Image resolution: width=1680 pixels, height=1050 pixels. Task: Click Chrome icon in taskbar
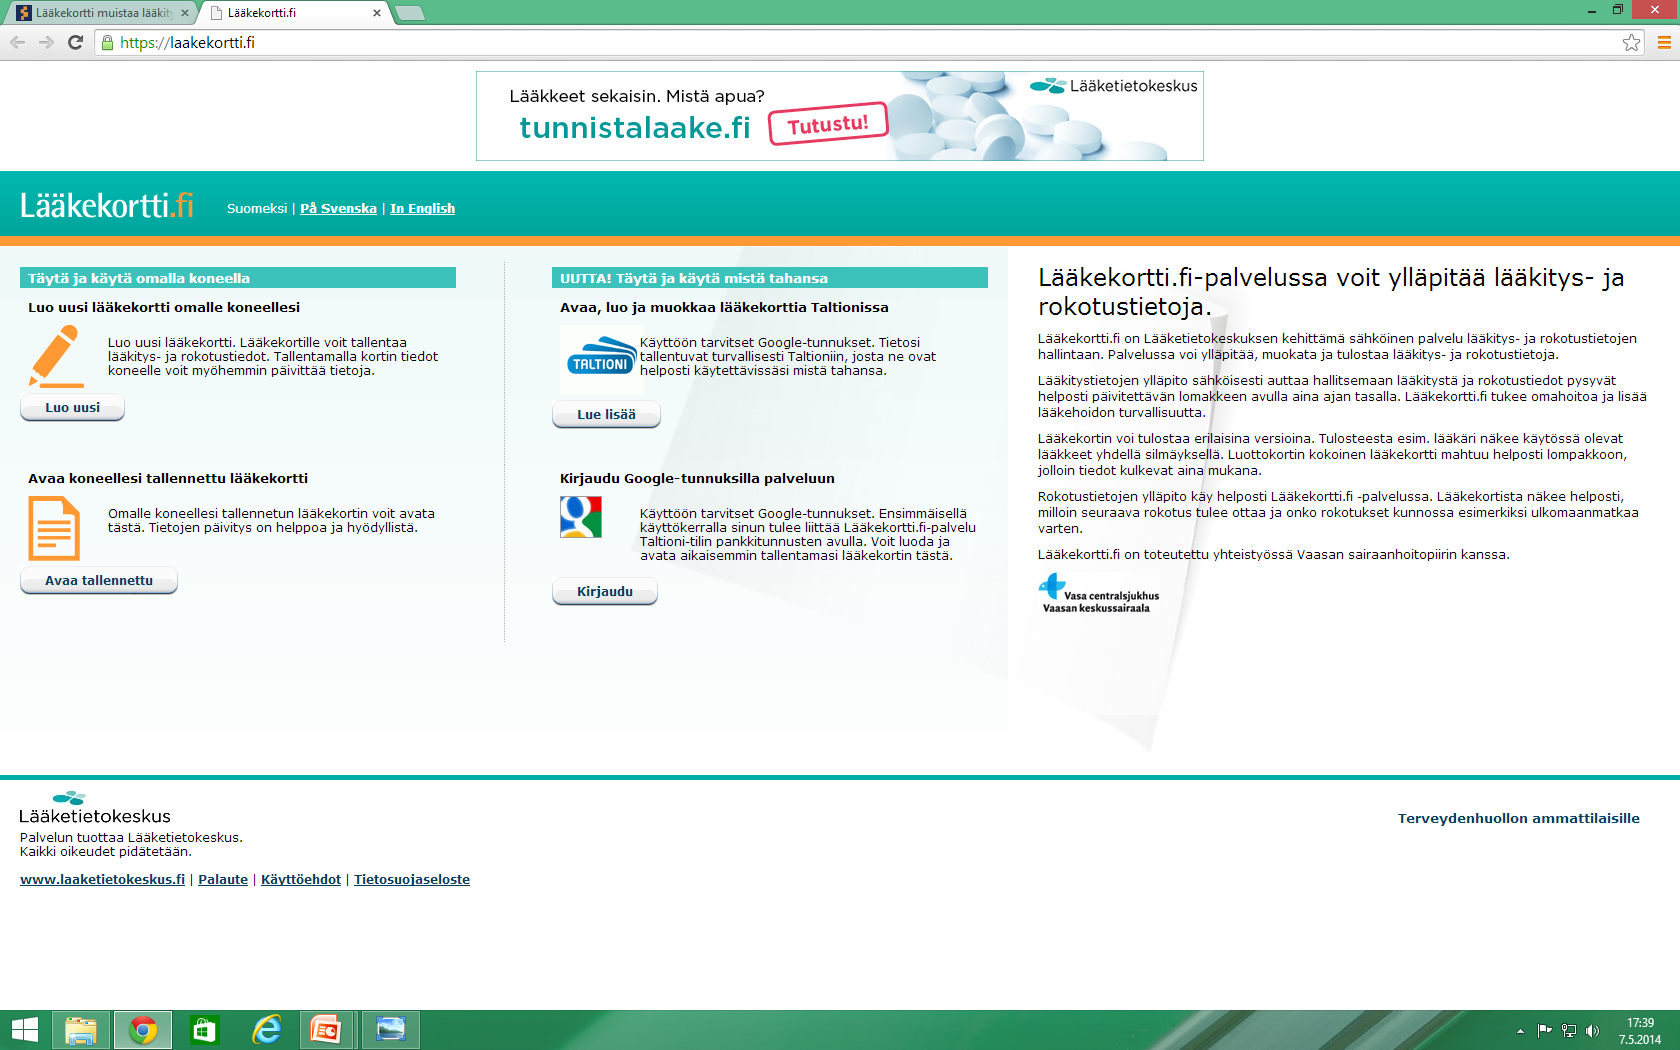click(143, 1030)
